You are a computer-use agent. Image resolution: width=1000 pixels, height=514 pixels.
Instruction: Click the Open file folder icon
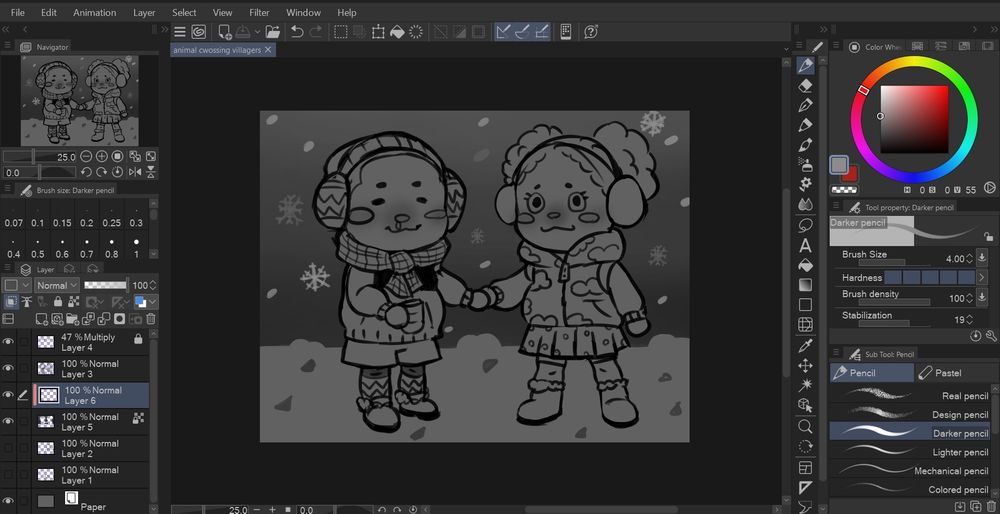(273, 32)
